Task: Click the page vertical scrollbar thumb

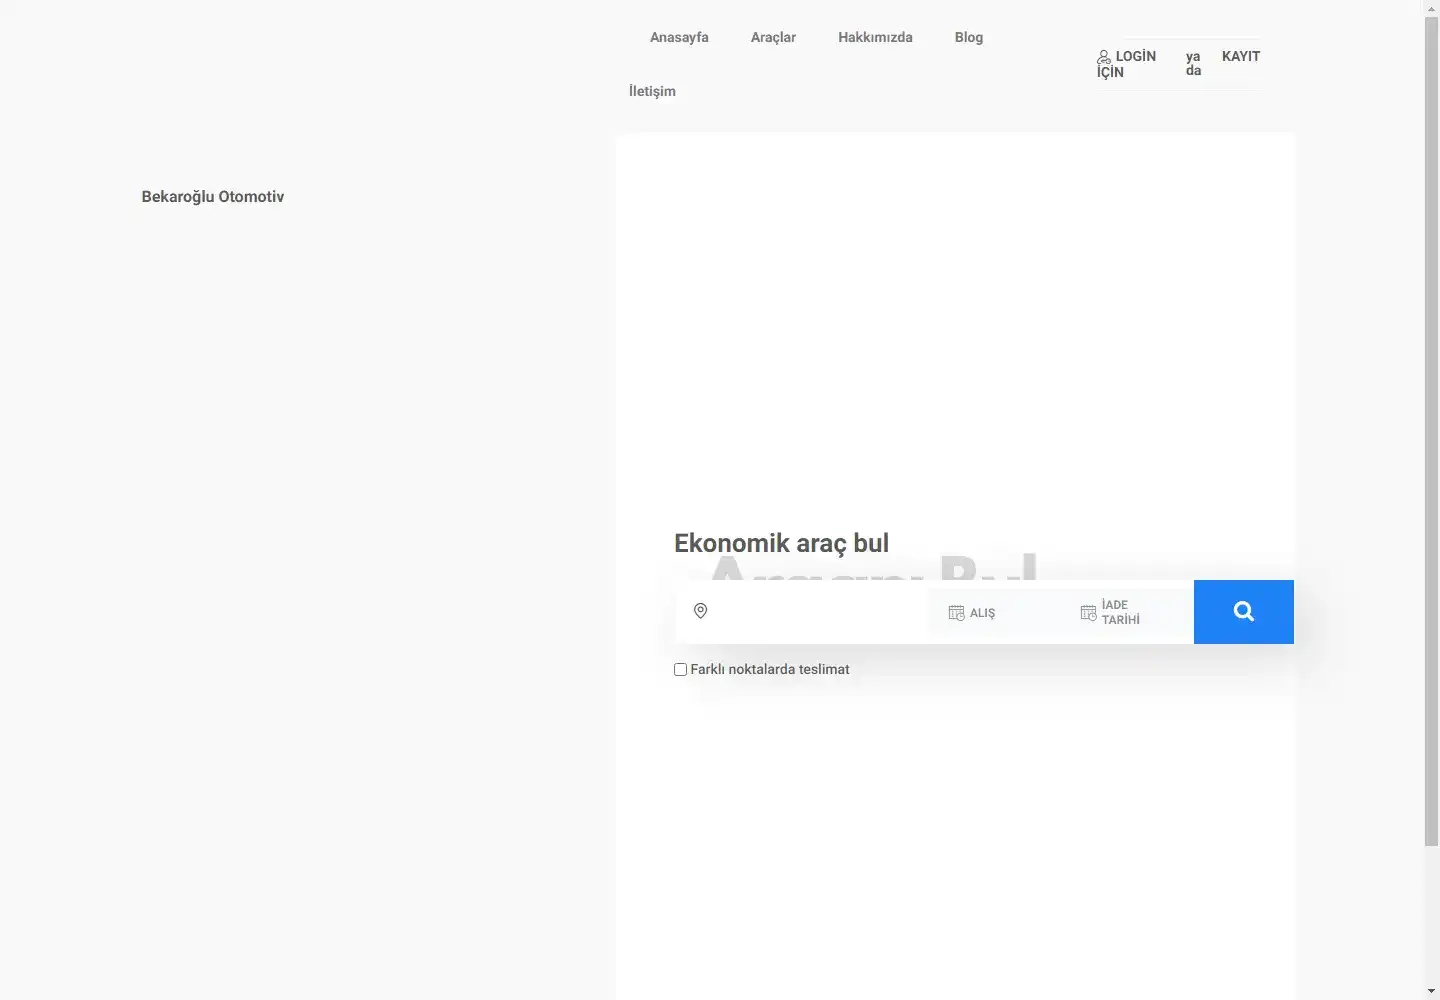Action: 1432,432
